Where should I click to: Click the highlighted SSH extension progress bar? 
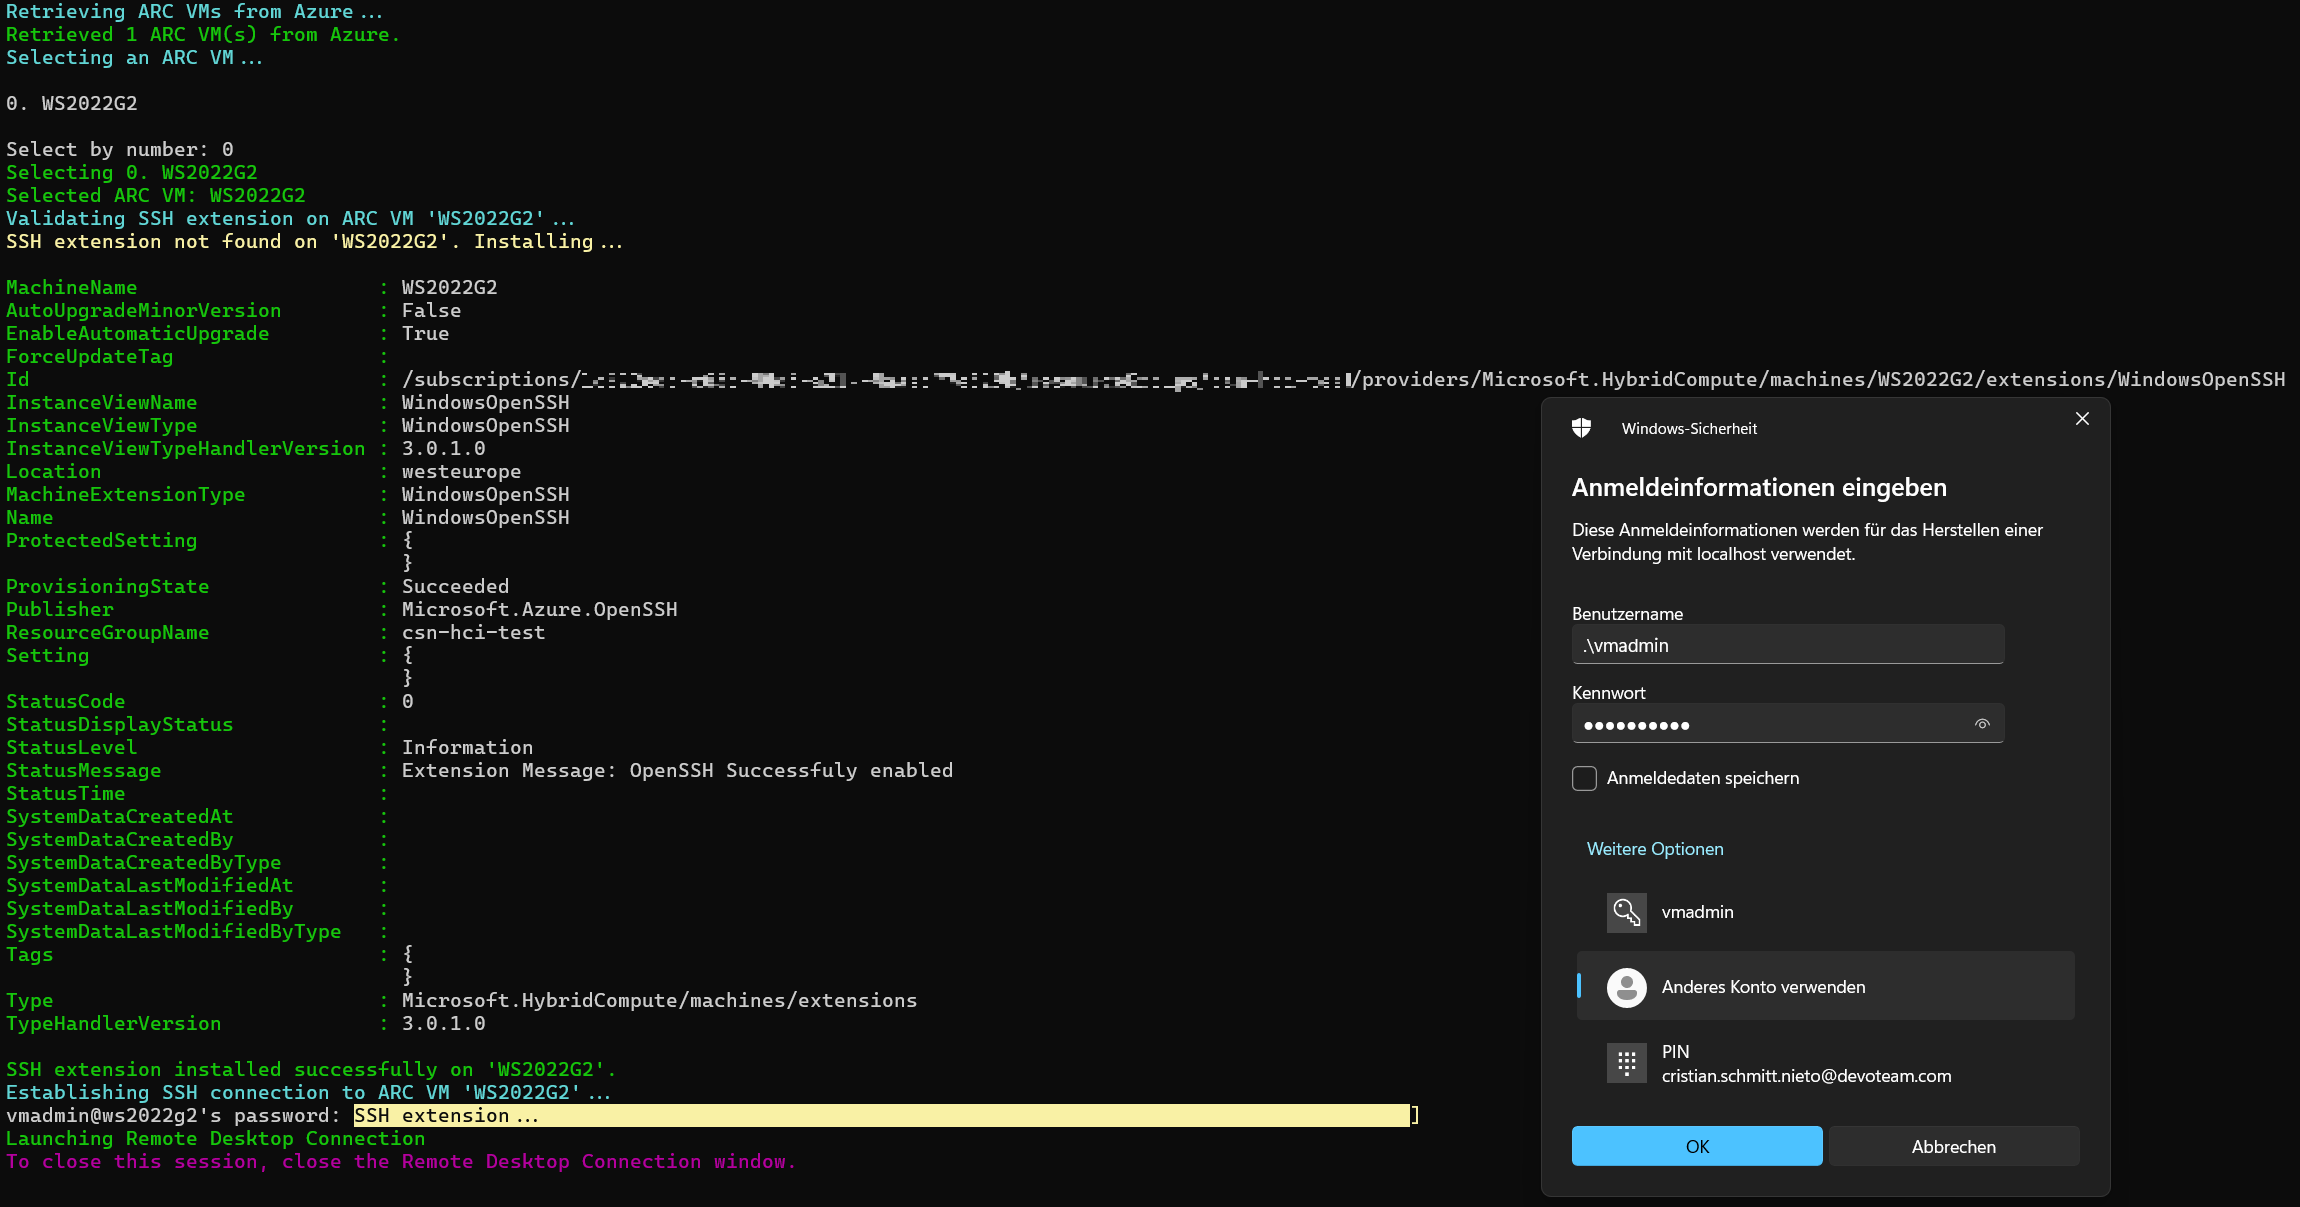click(x=881, y=1115)
